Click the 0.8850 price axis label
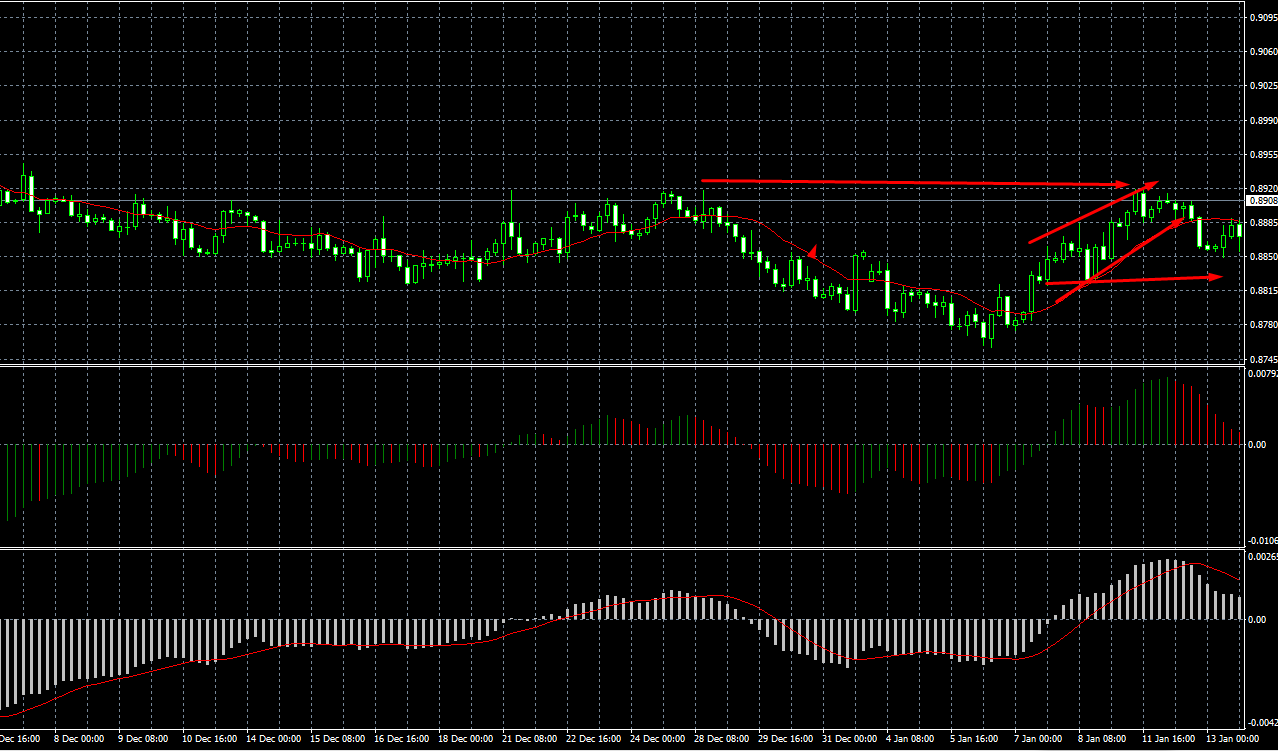This screenshot has height=751, width=1278. [x=1262, y=257]
